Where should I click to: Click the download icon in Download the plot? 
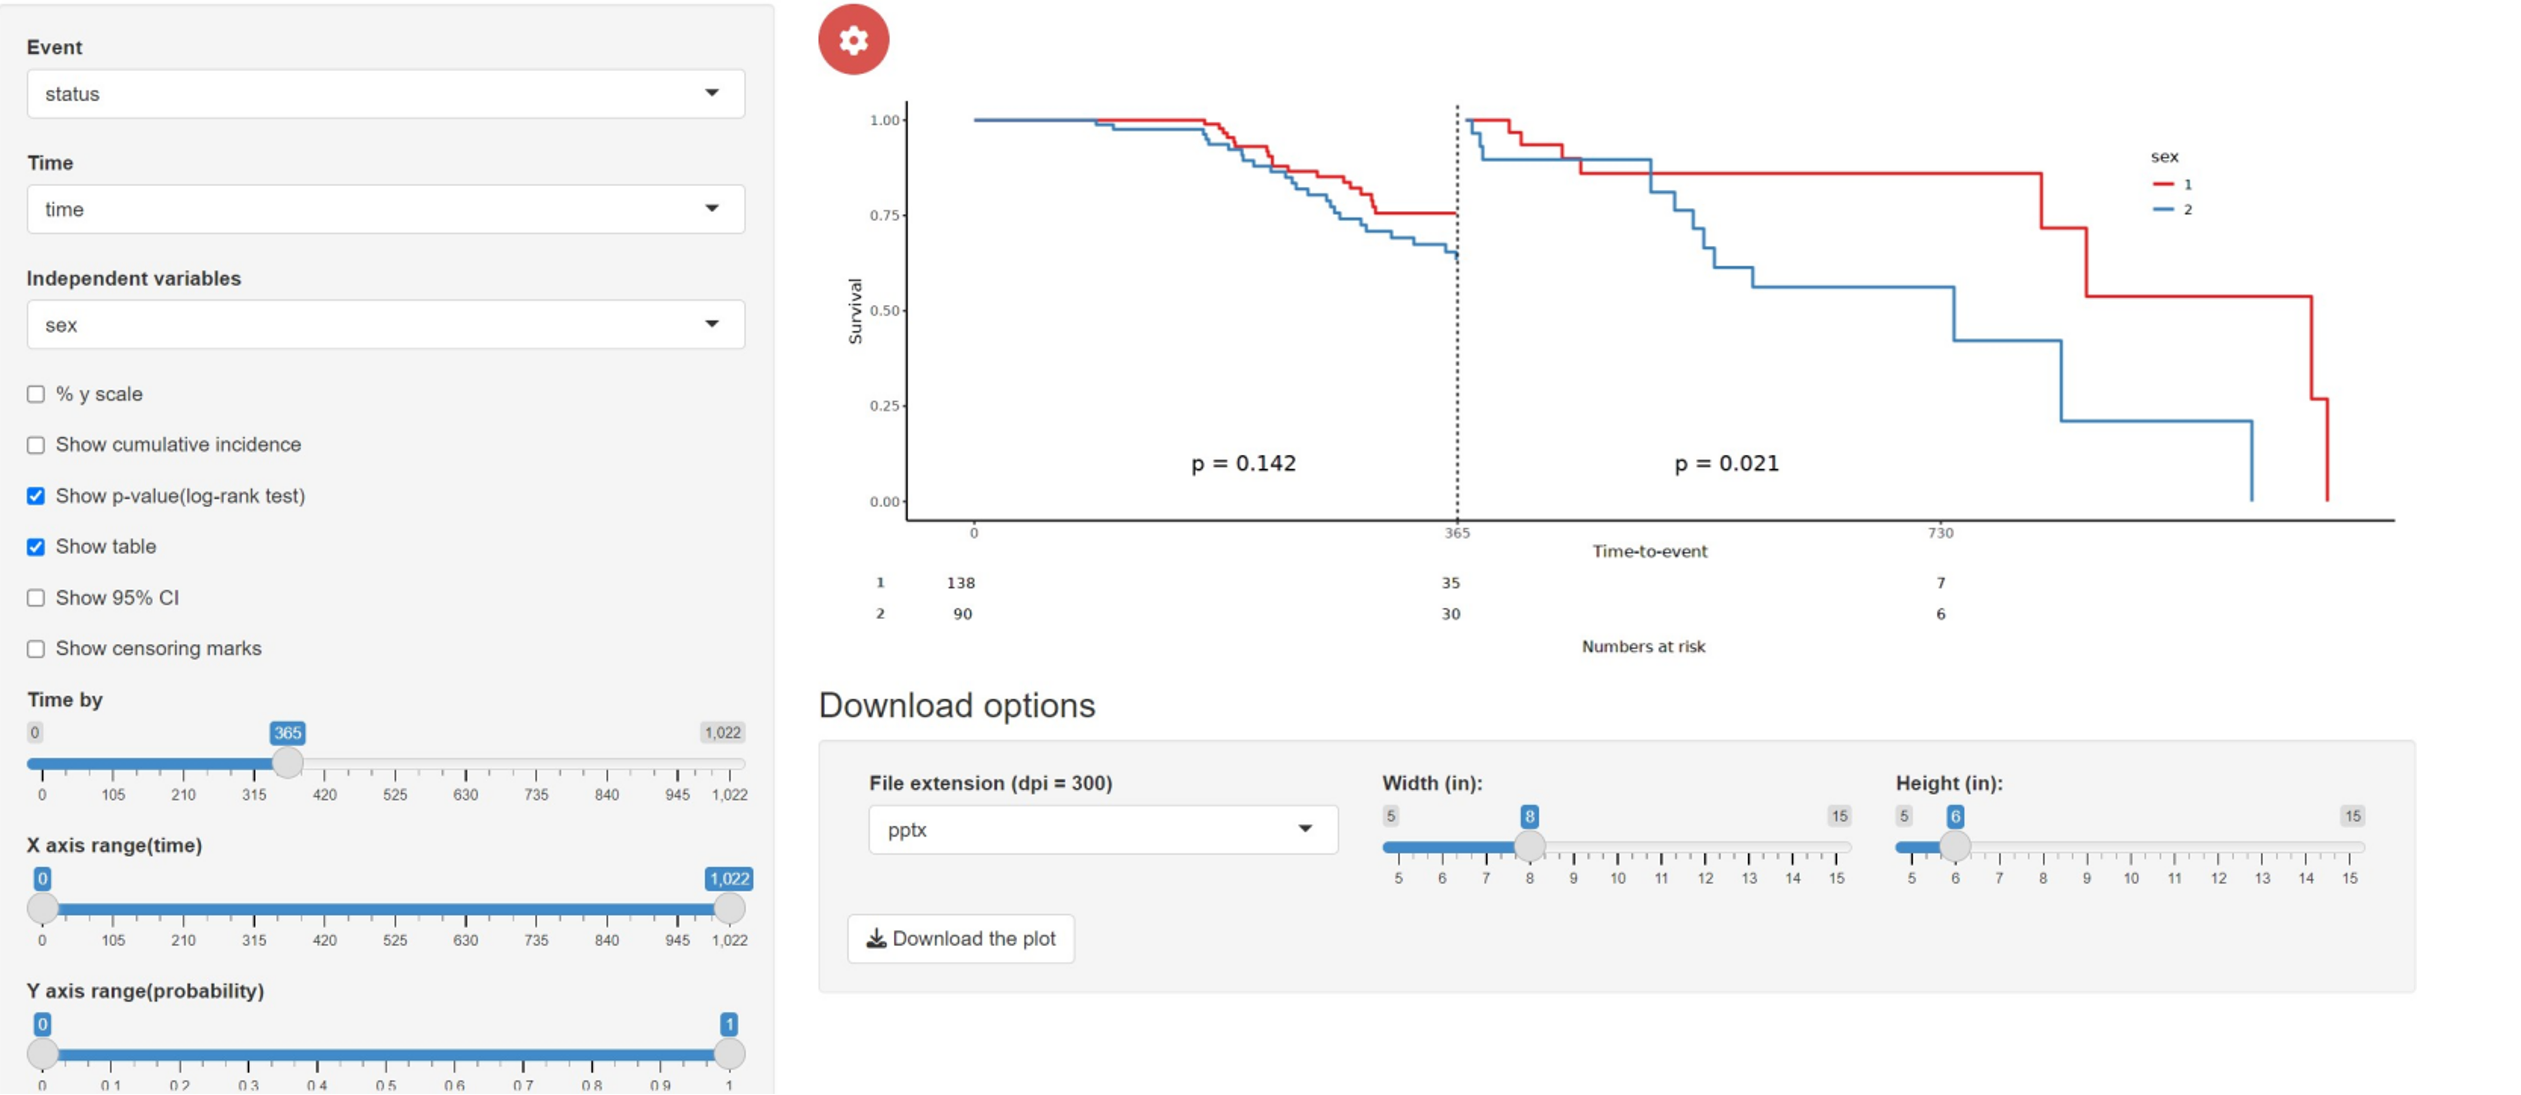pos(876,938)
